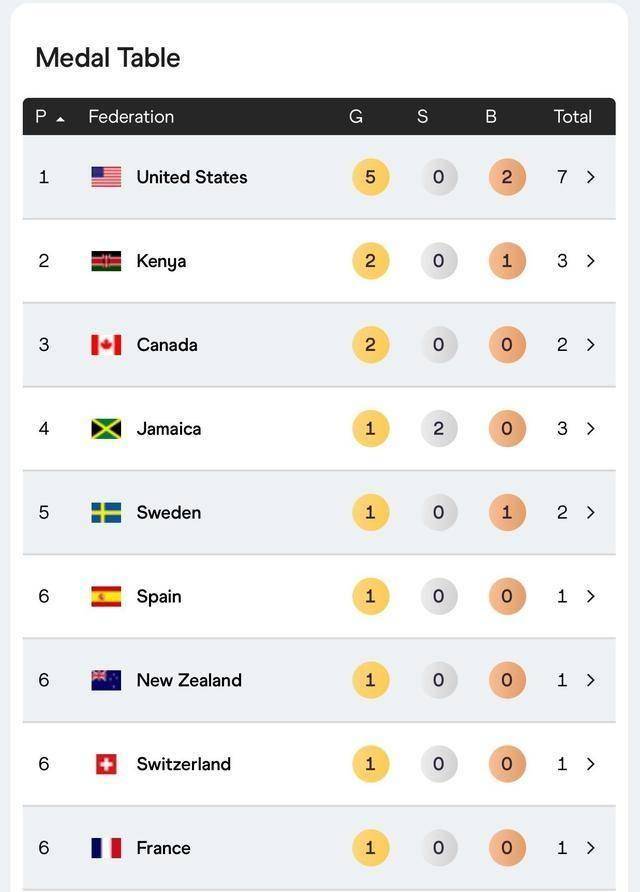Click the United States flag icon
The image size is (640, 892).
[x=106, y=177]
